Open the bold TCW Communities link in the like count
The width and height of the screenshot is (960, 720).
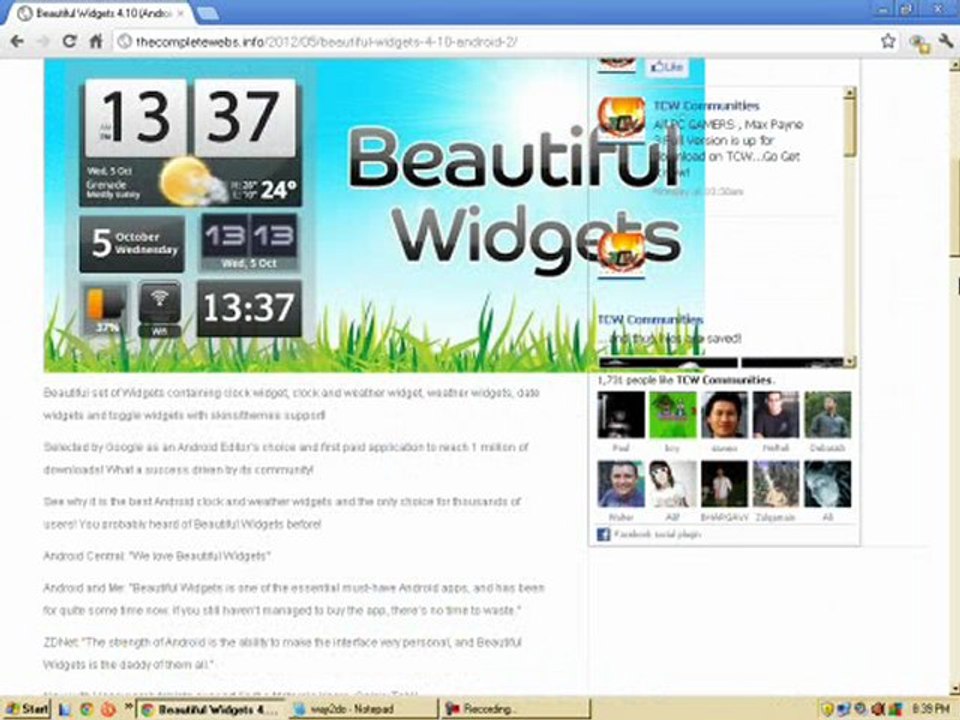tap(724, 380)
